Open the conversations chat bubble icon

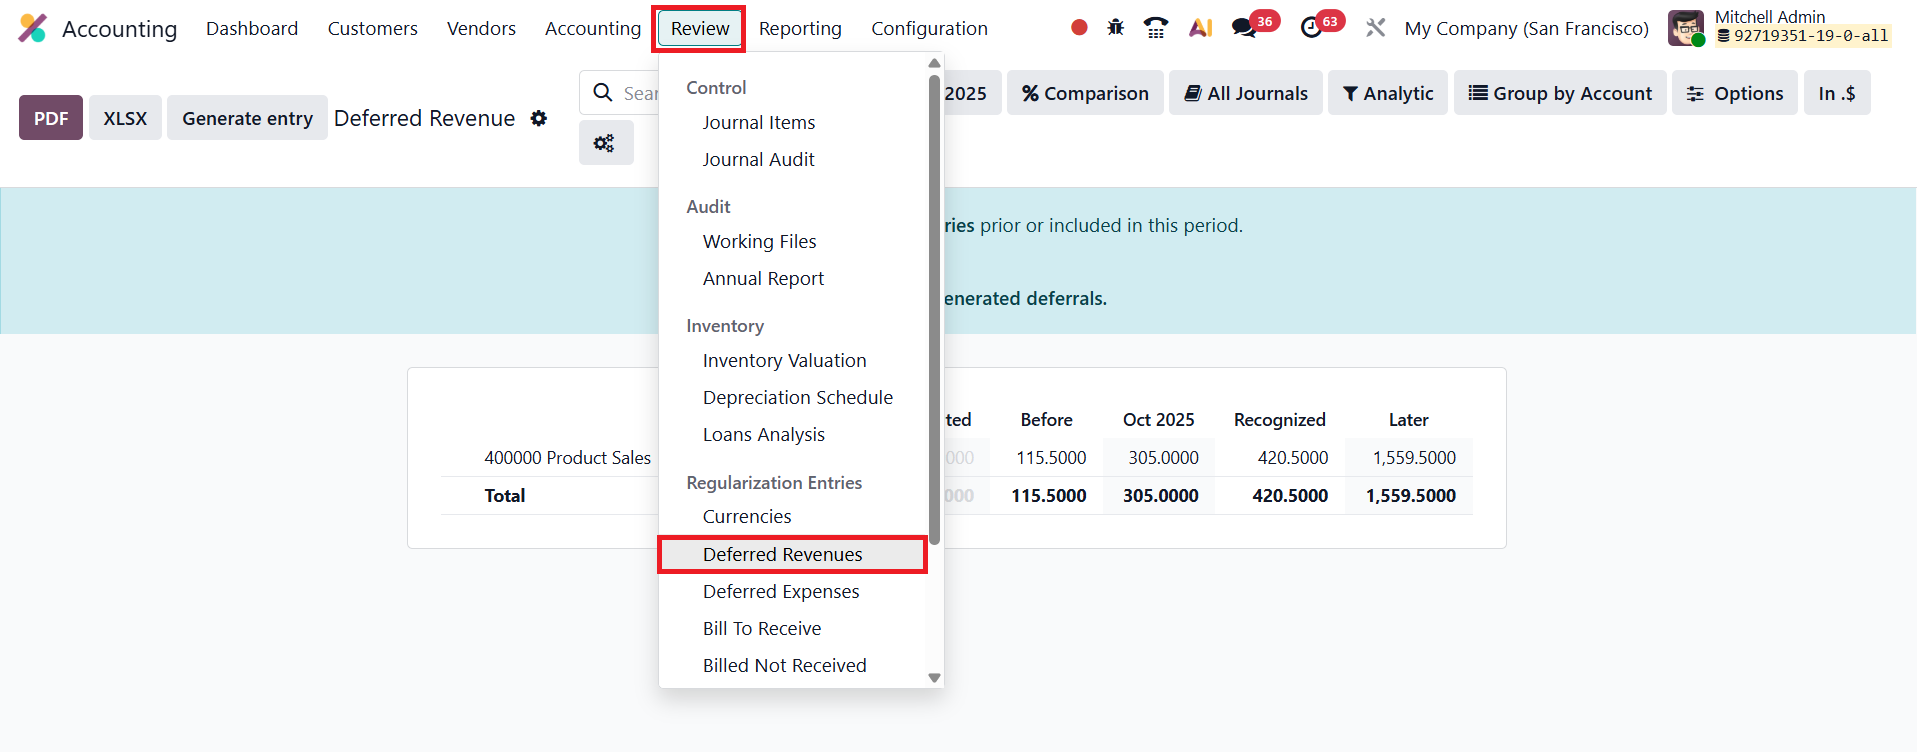point(1244,28)
